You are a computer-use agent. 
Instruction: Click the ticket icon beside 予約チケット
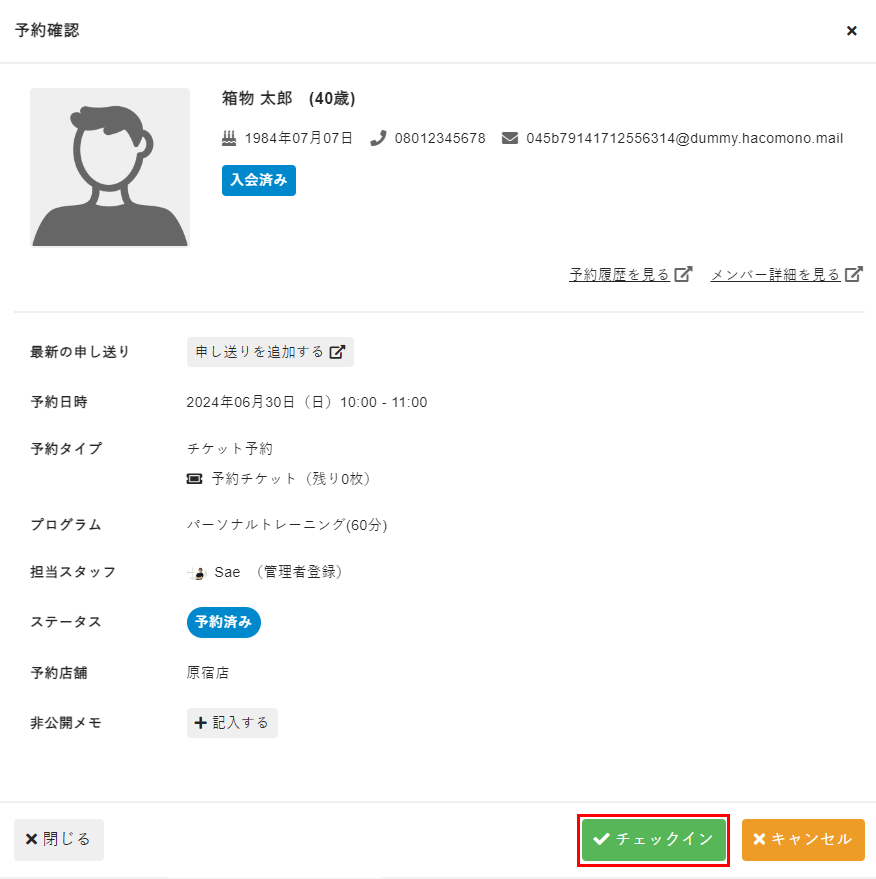(x=195, y=479)
